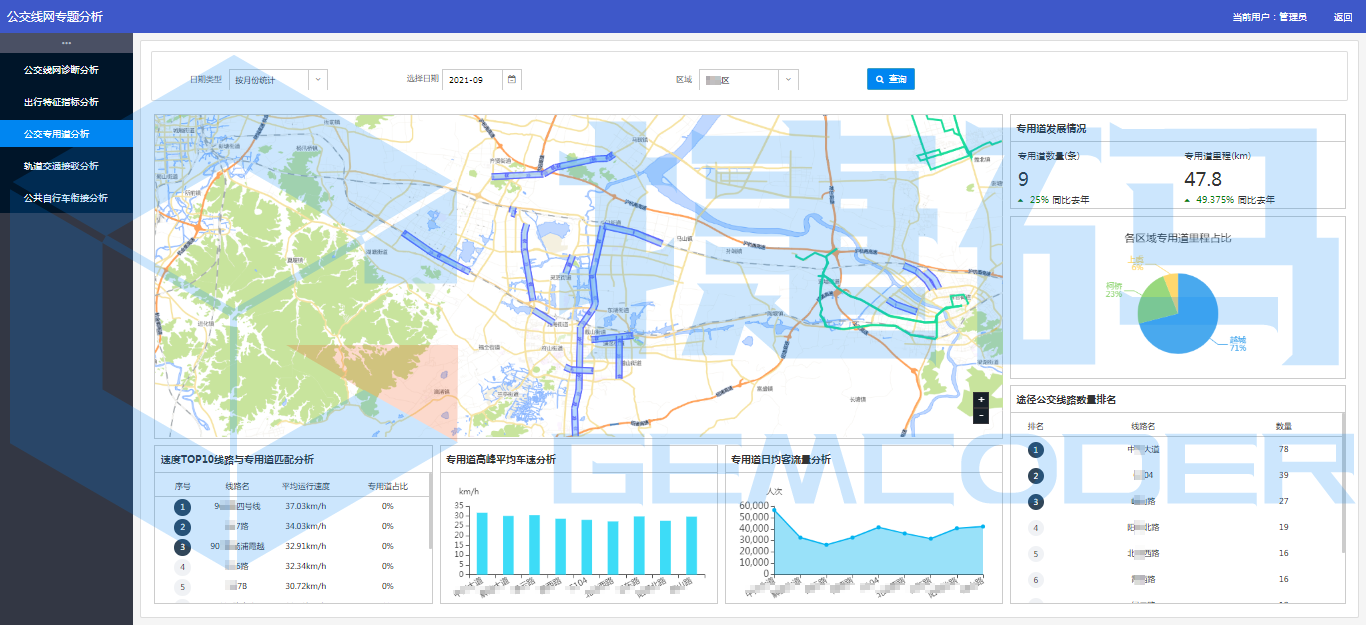
Task: Click the first data point on 日均客流量 line chart
Action: pyautogui.click(x=774, y=512)
